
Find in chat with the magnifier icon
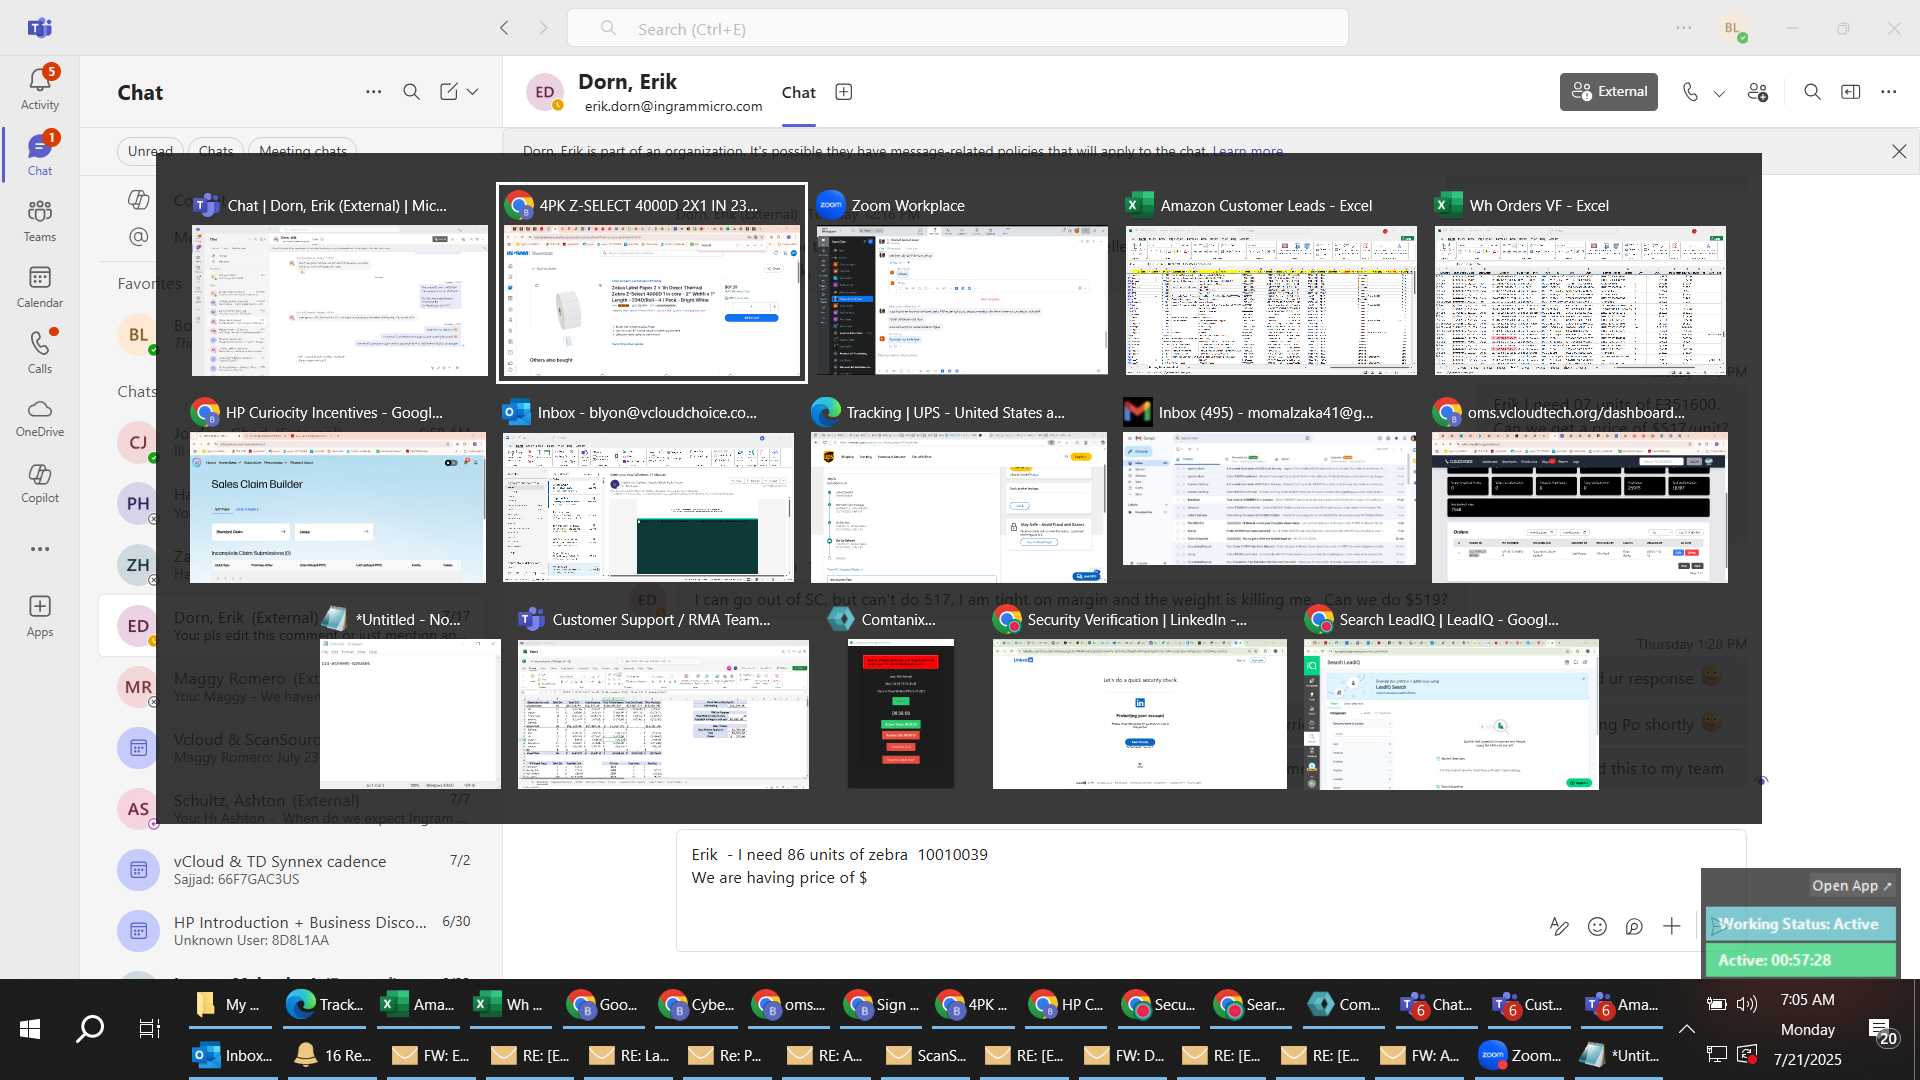click(1812, 92)
